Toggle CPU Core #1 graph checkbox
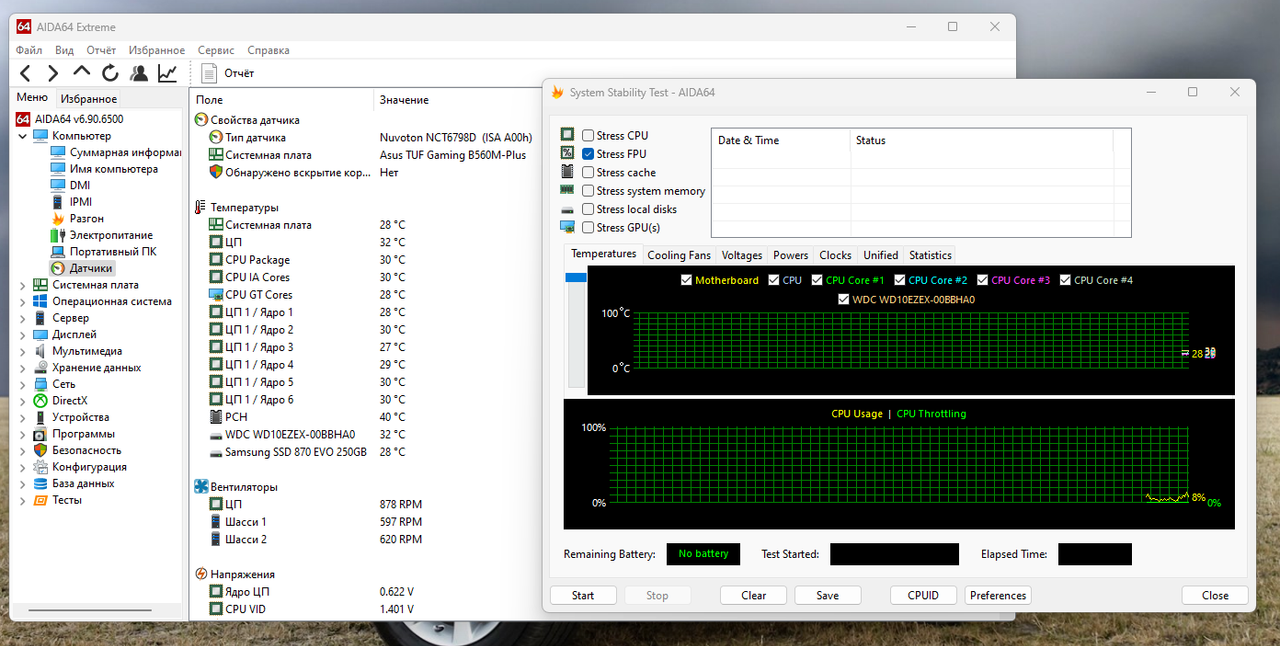Image resolution: width=1280 pixels, height=646 pixels. (817, 280)
